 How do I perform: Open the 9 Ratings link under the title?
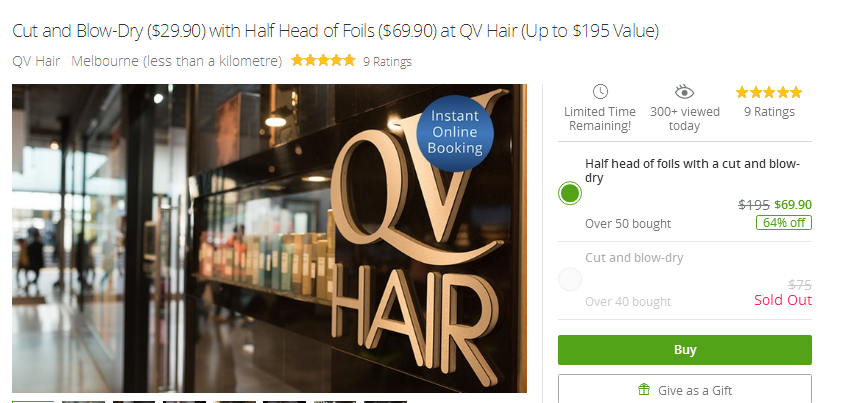388,62
